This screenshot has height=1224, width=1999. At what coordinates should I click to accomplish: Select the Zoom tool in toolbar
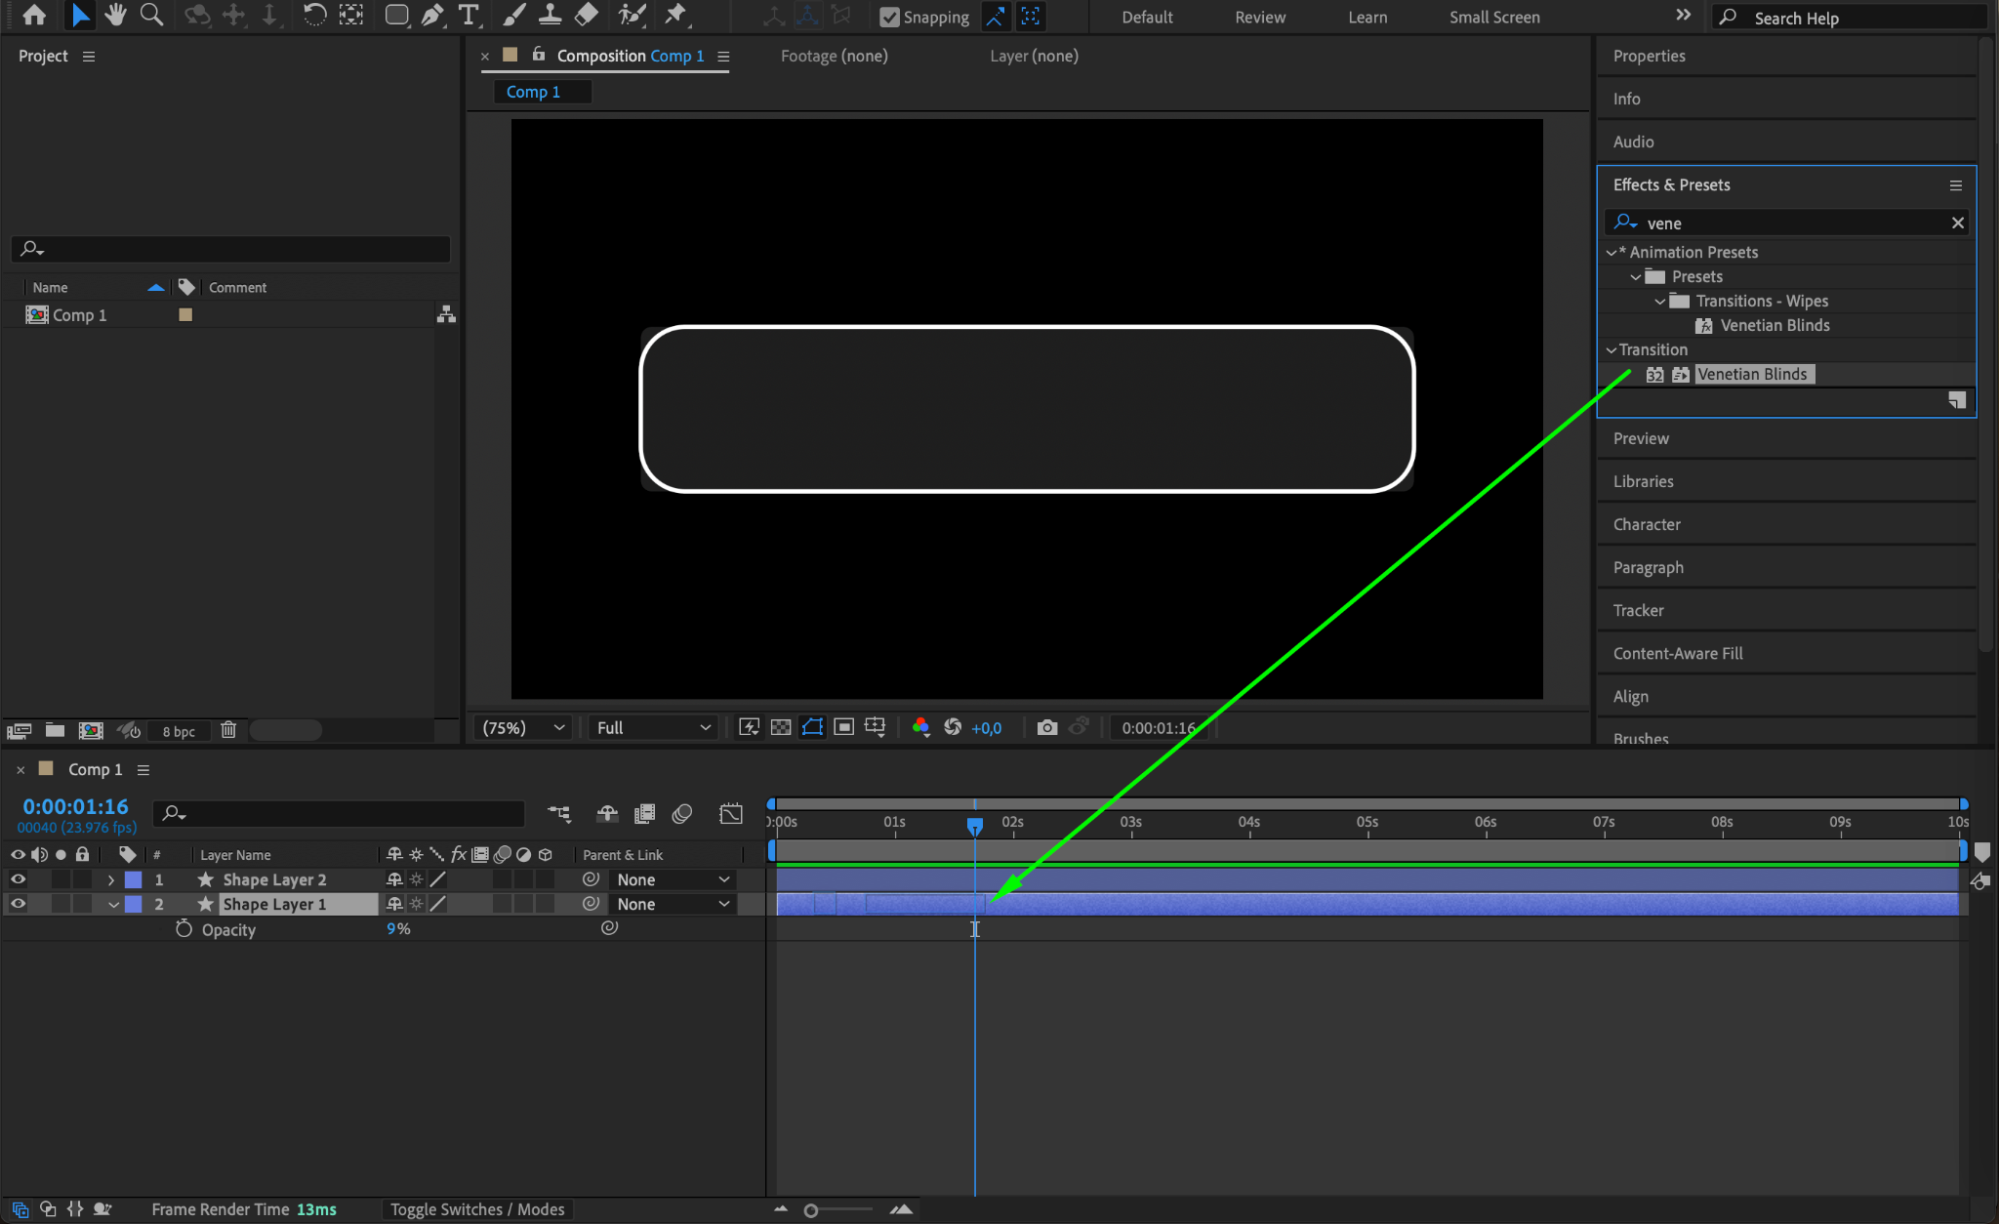click(x=152, y=15)
